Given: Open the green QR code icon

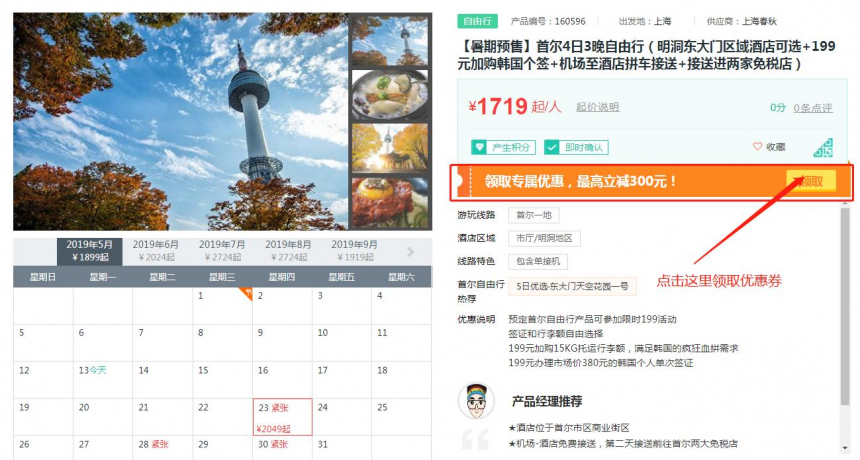Looking at the screenshot, I should point(823,147).
